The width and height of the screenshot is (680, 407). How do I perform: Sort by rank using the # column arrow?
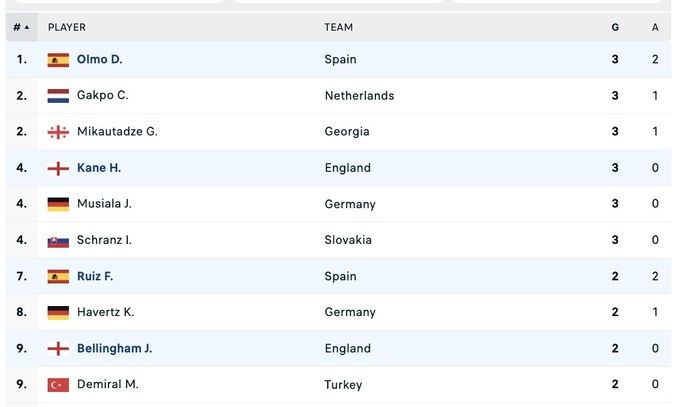pos(21,27)
